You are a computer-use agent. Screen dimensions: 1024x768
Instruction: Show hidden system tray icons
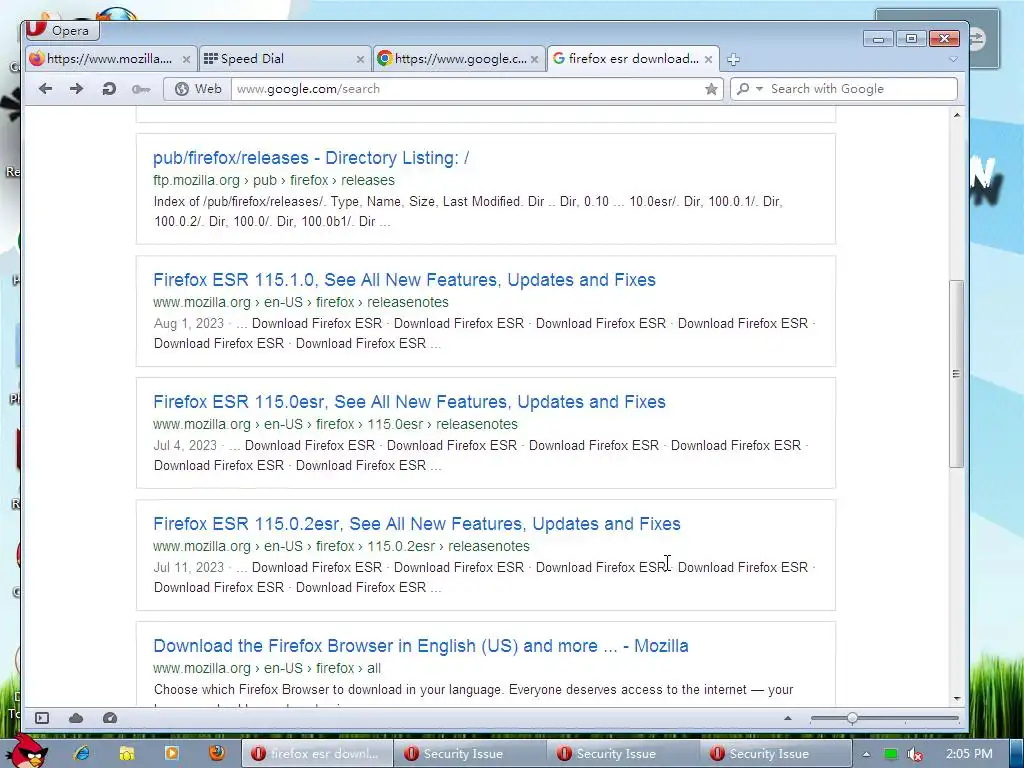(866, 754)
